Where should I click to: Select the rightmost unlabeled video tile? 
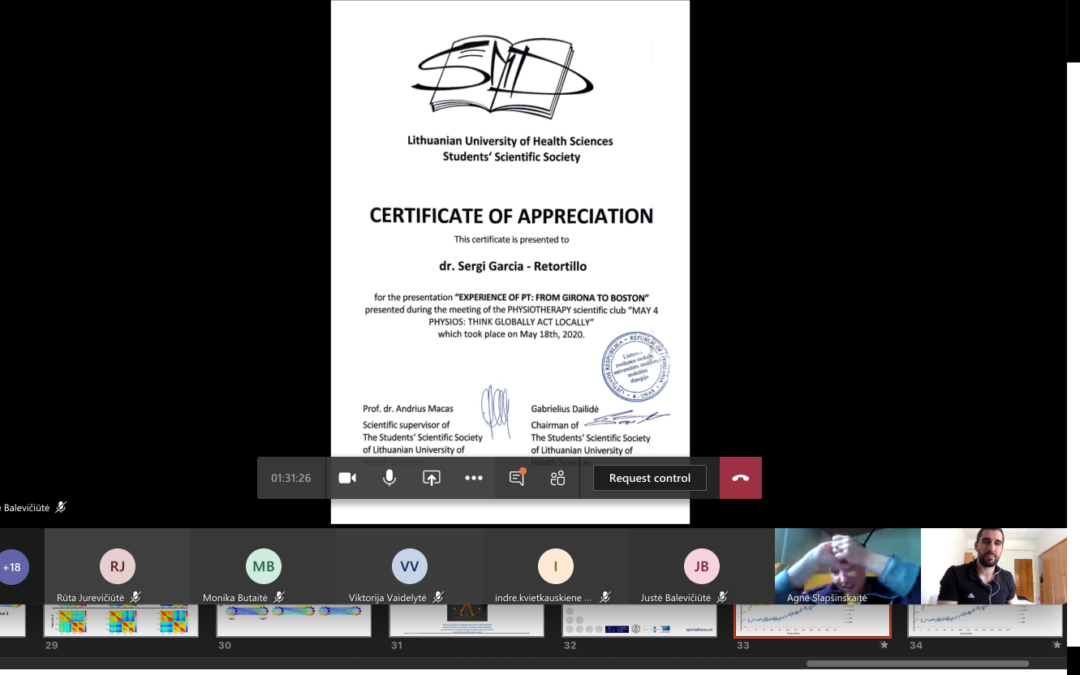994,566
